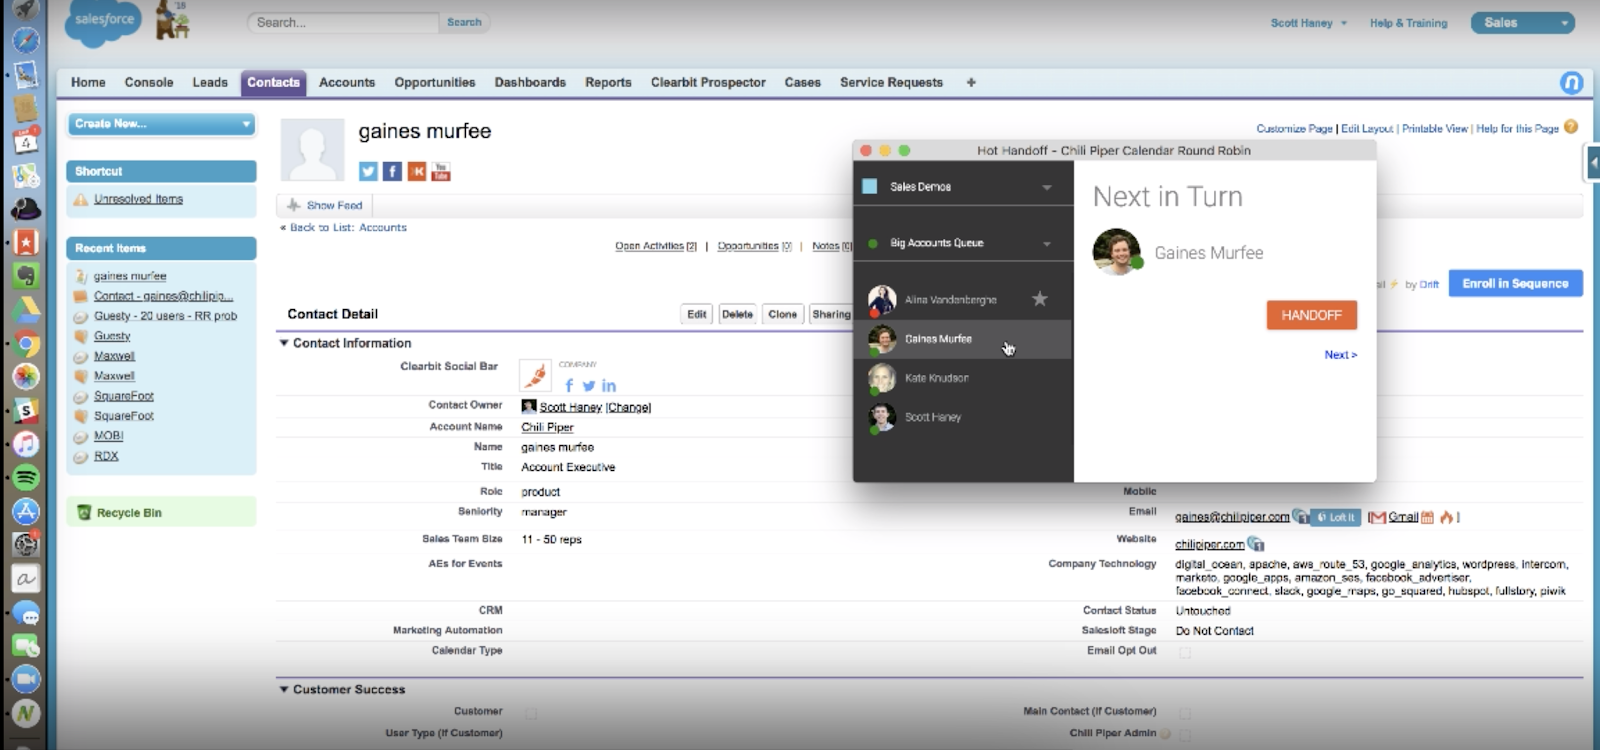Check the Main Contact (If Customer) checkbox
Viewport: 1600px width, 750px height.
pos(1185,713)
